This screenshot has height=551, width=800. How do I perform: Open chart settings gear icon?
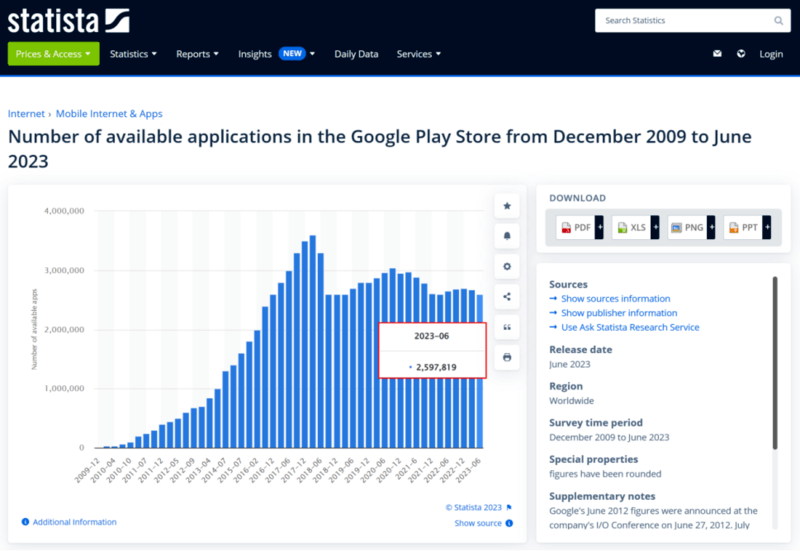coord(507,266)
